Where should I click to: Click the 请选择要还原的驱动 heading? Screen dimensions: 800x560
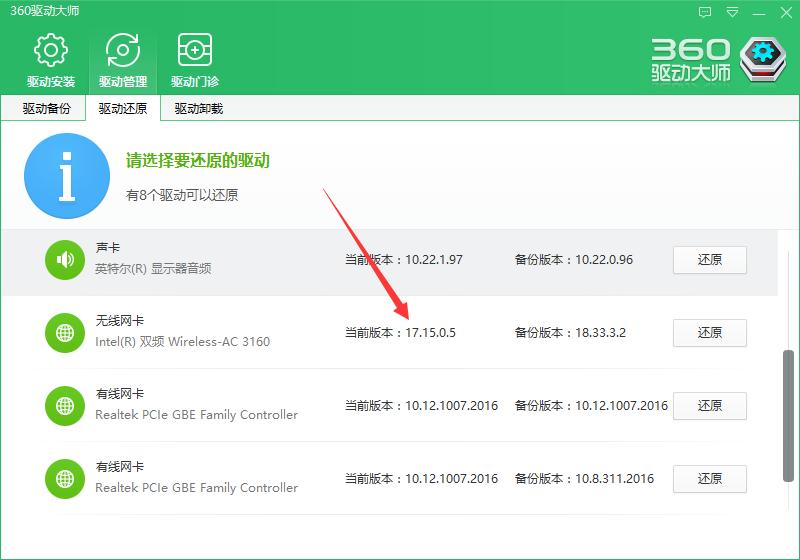coord(197,161)
